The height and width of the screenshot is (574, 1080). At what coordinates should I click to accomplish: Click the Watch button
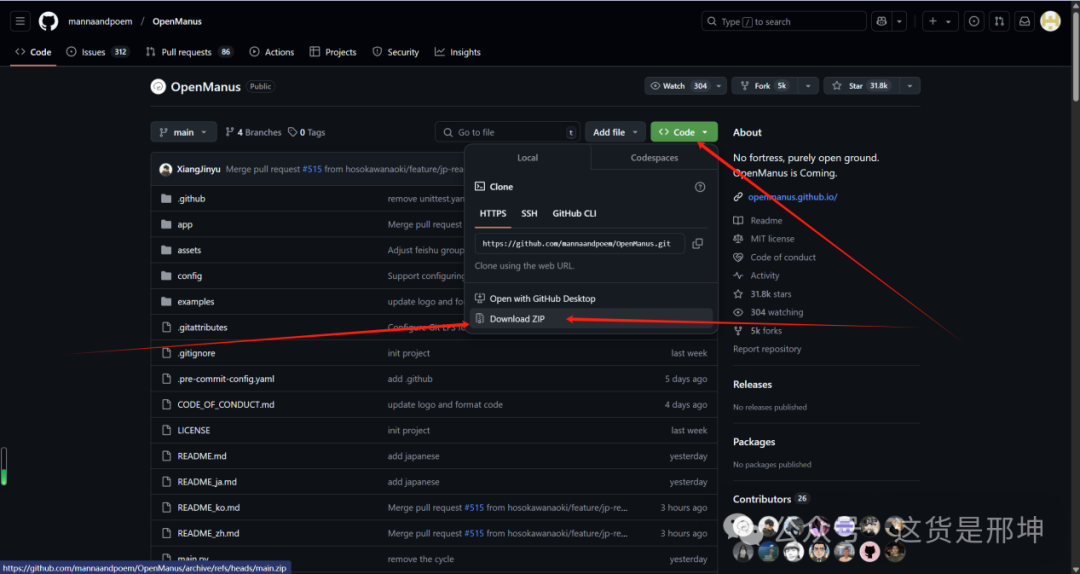pos(678,86)
